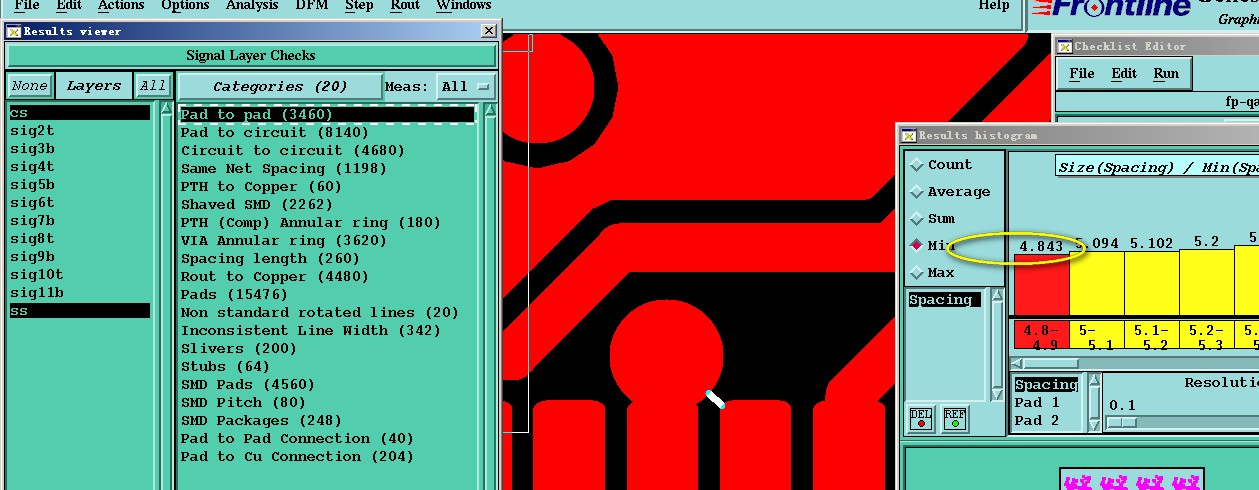The height and width of the screenshot is (490, 1259).
Task: Open the Windows menu
Action: [464, 6]
